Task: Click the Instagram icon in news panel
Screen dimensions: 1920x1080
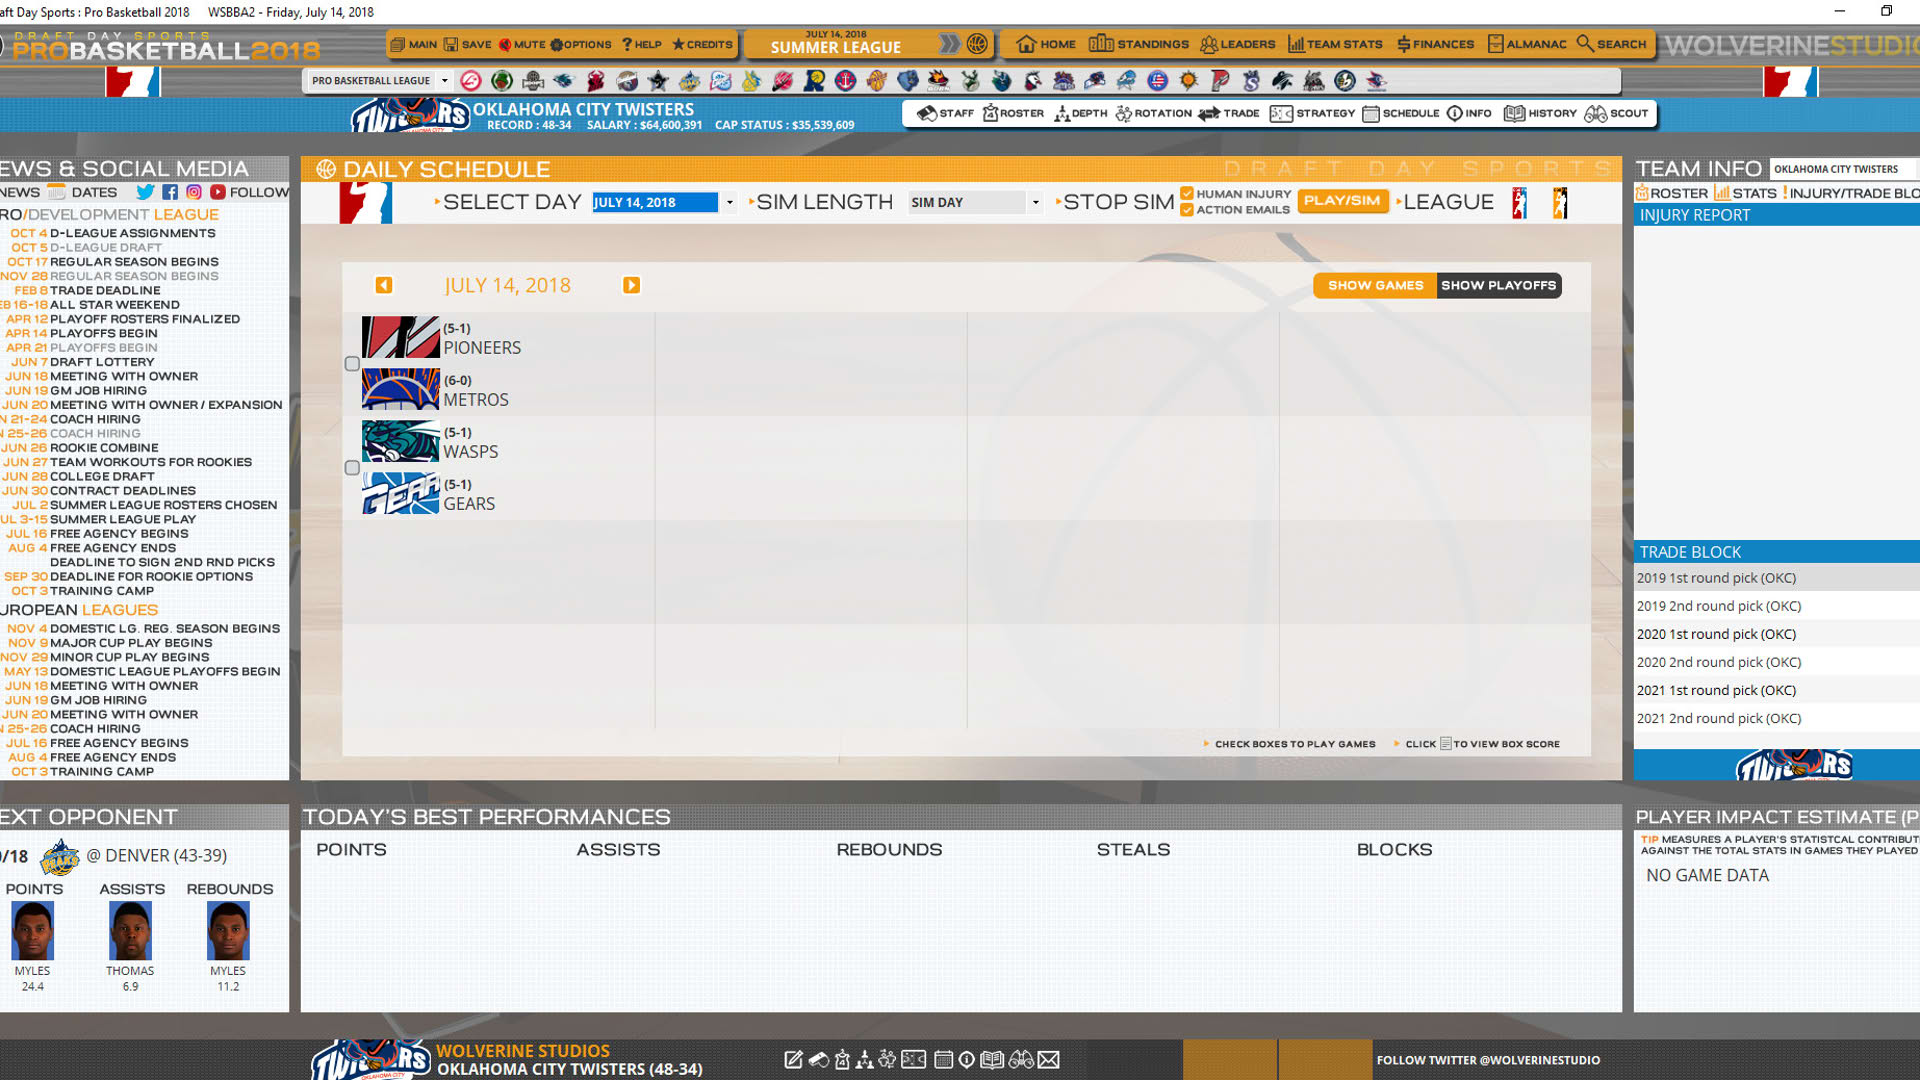Action: click(x=194, y=192)
